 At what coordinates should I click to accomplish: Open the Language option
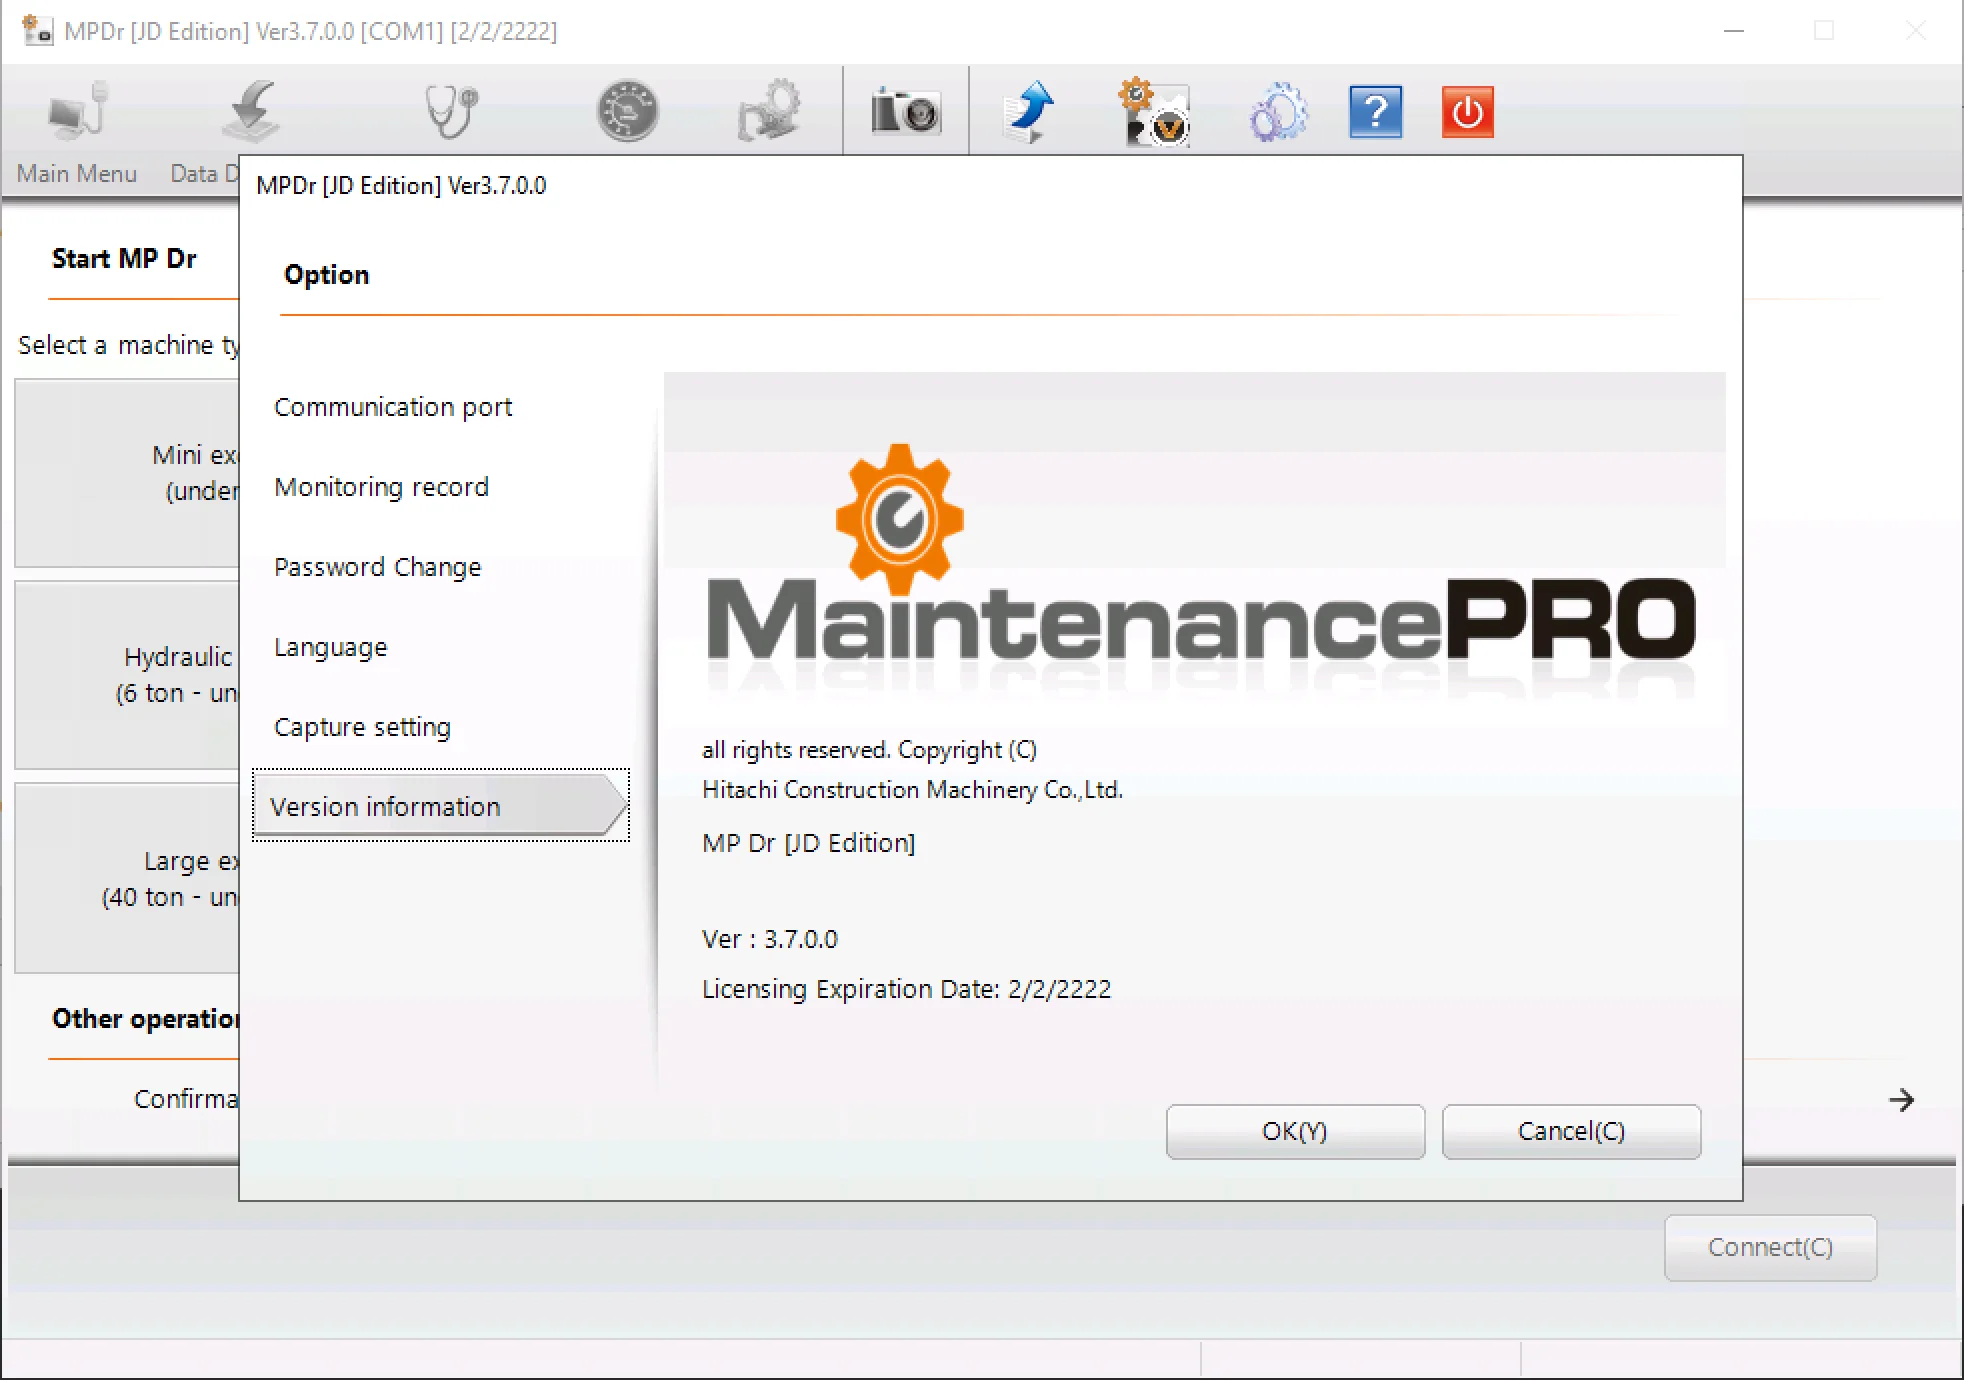point(330,647)
